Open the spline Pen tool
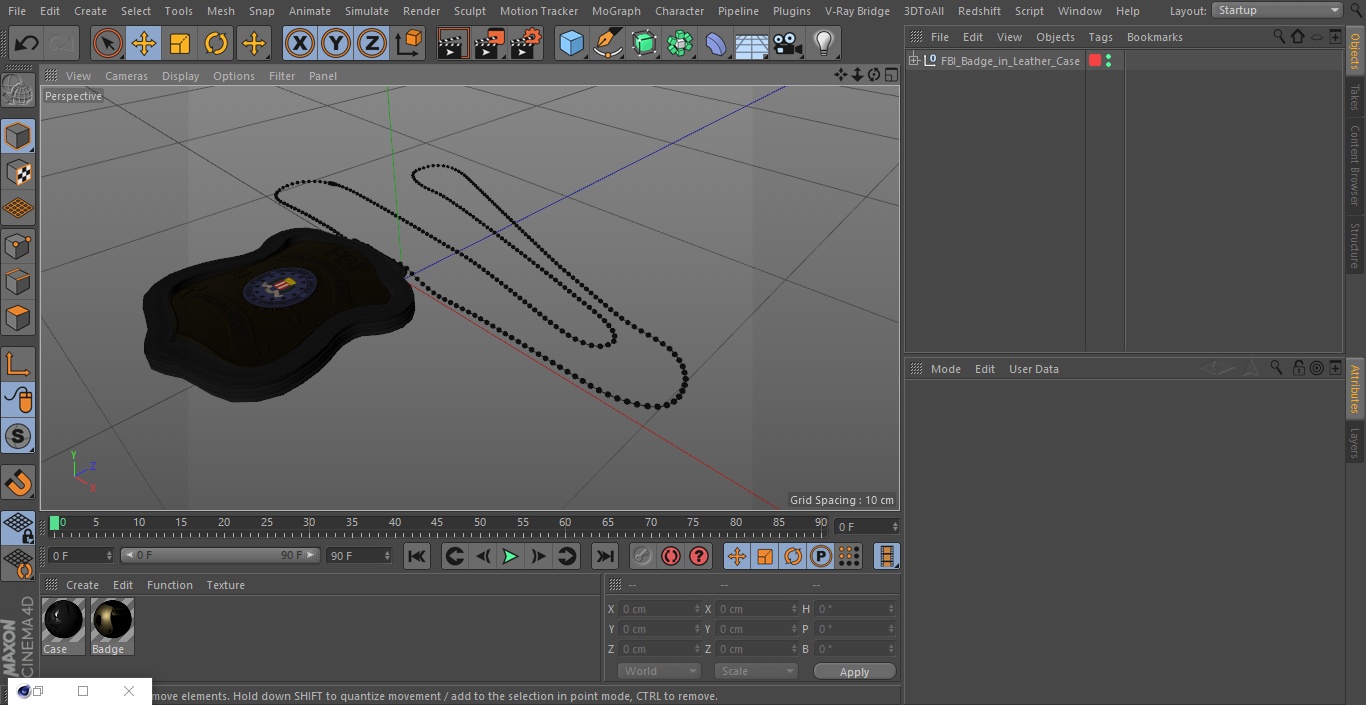 click(607, 43)
